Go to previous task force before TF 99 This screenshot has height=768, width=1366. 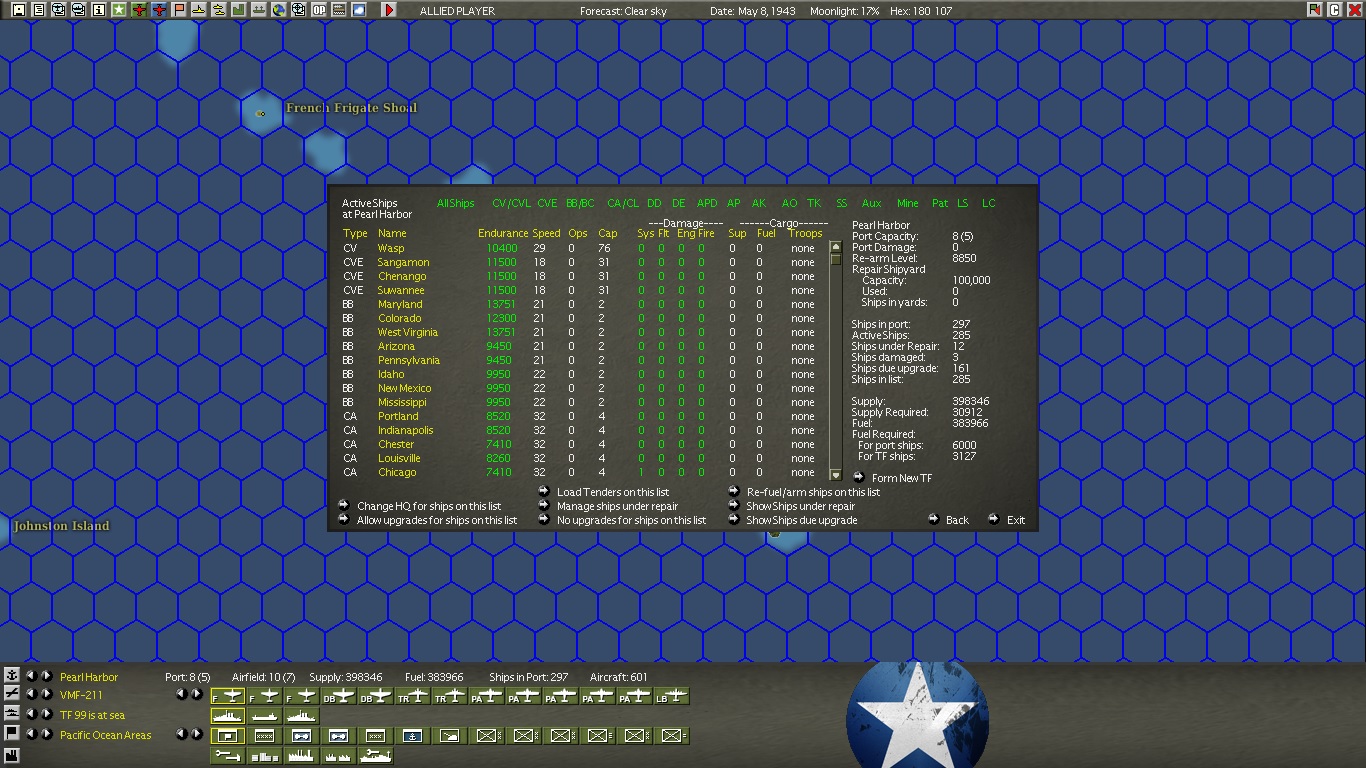(31, 715)
